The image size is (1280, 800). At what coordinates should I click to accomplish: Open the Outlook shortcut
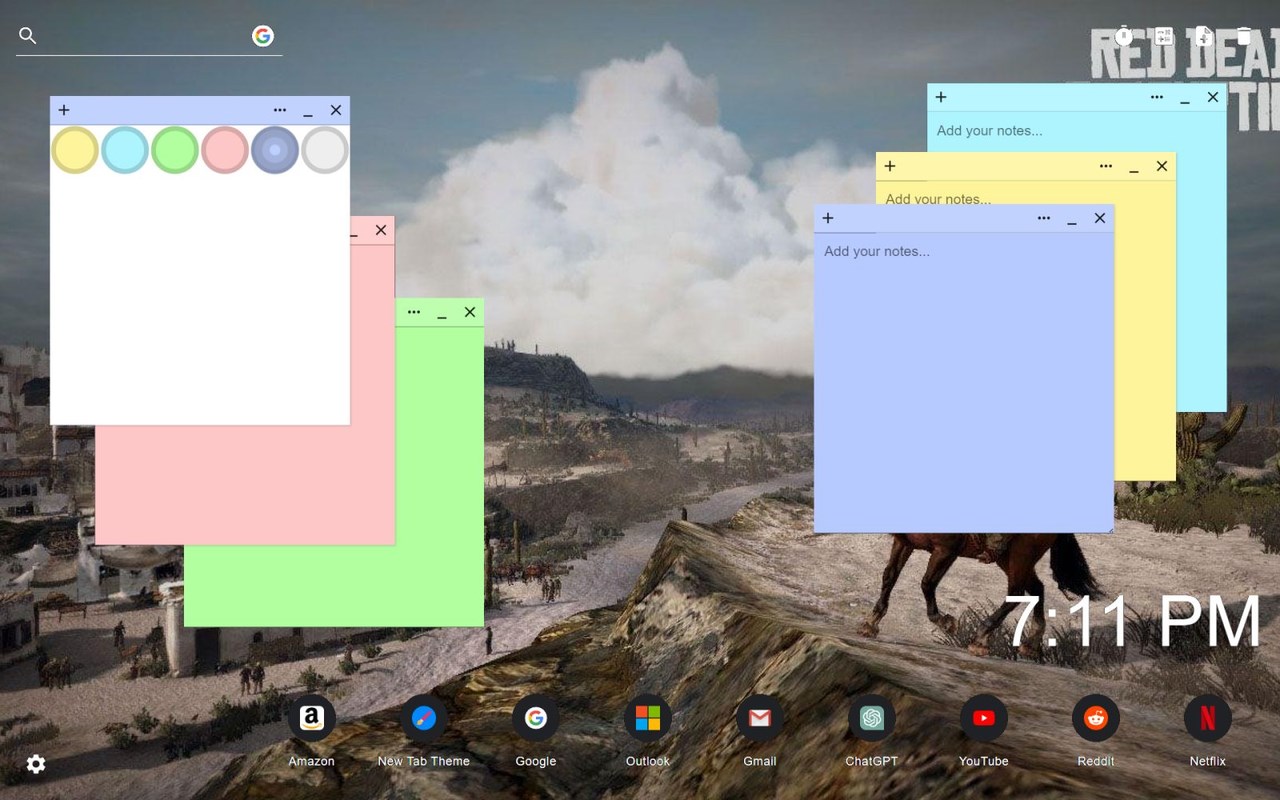tap(648, 718)
